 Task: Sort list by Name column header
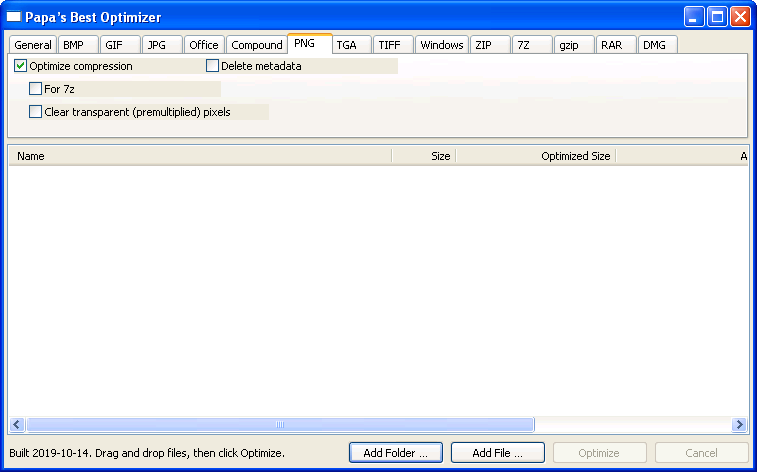pos(200,156)
